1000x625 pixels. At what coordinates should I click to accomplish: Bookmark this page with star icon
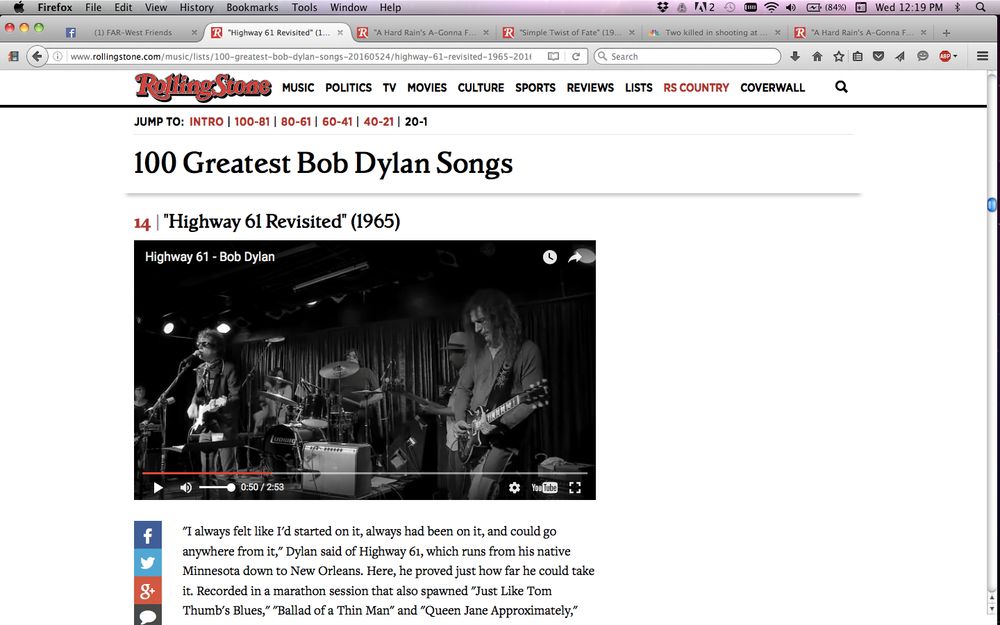839,56
